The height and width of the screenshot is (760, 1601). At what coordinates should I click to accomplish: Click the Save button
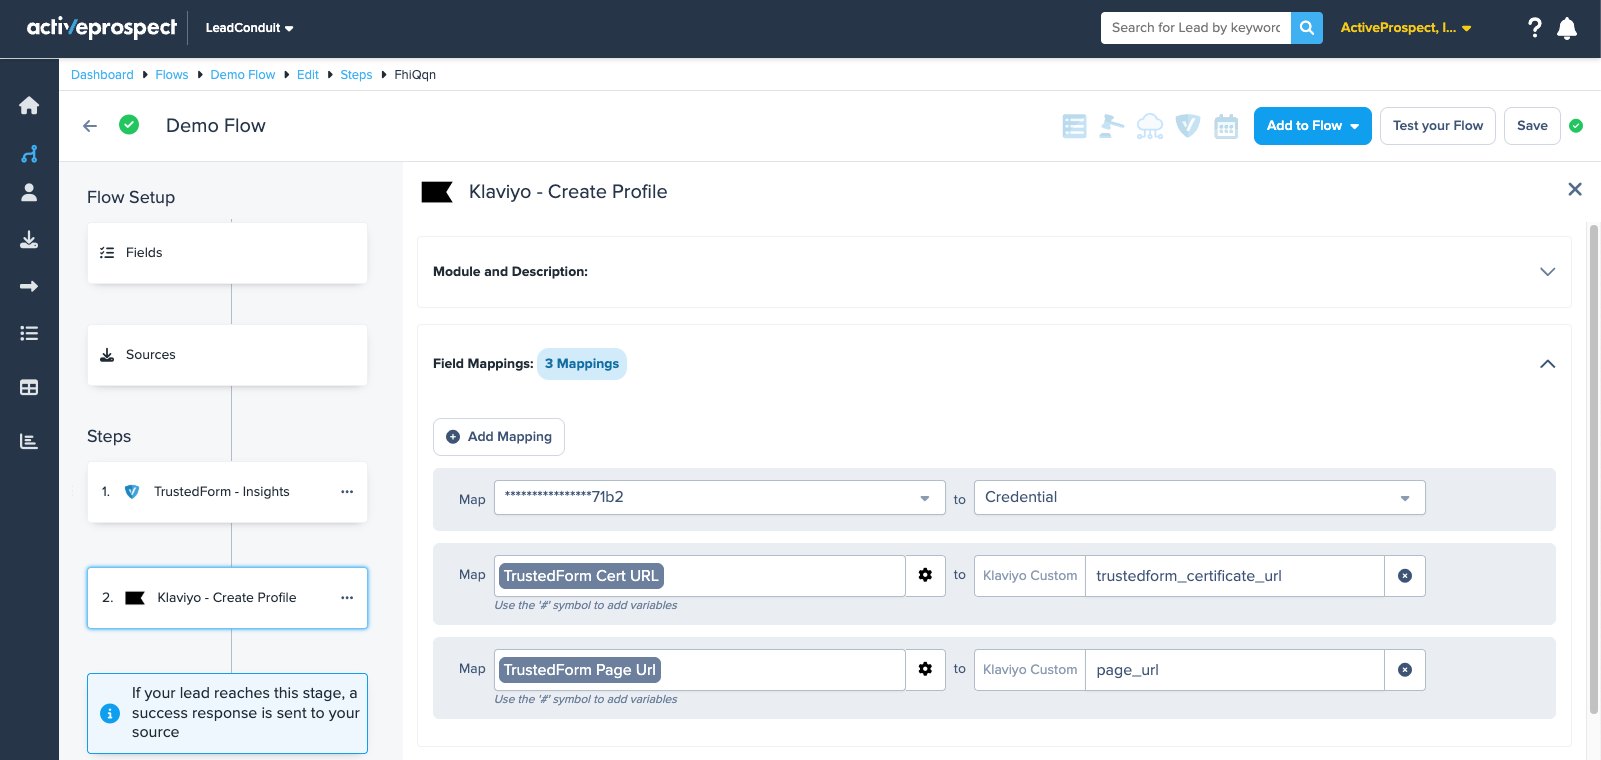(1532, 126)
